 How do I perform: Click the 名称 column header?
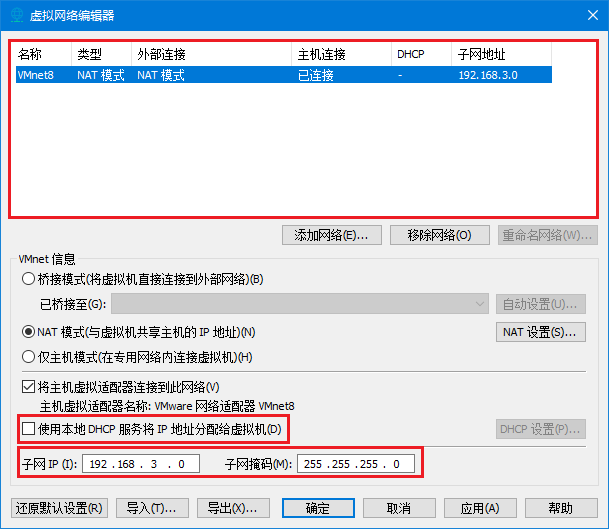pos(30,54)
